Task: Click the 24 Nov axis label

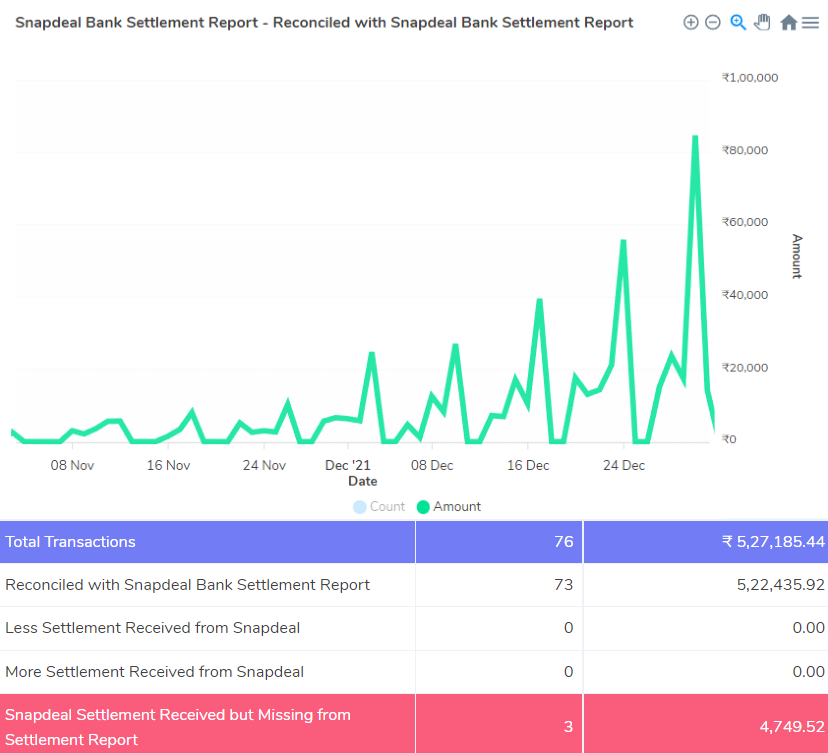Action: click(264, 465)
